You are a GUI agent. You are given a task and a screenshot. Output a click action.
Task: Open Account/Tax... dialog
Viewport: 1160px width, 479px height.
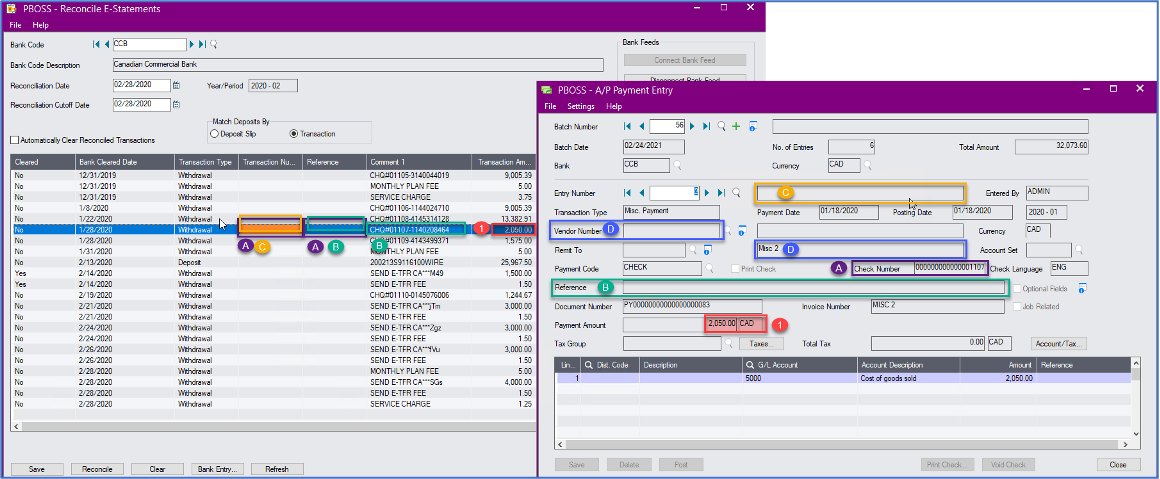[x=1059, y=344]
